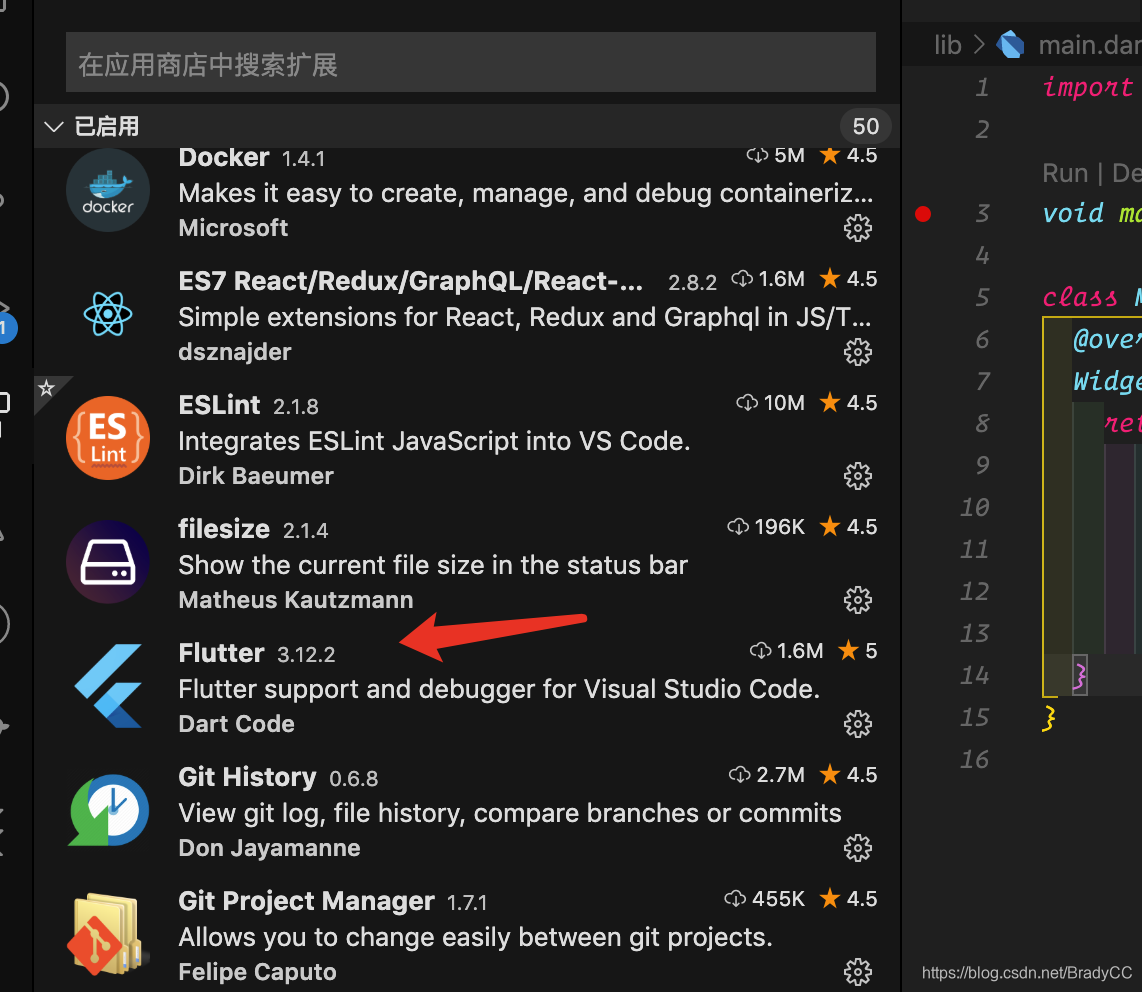Open ES7 React/Redux/GraphQL extension title
The image size is (1142, 992).
(x=411, y=281)
